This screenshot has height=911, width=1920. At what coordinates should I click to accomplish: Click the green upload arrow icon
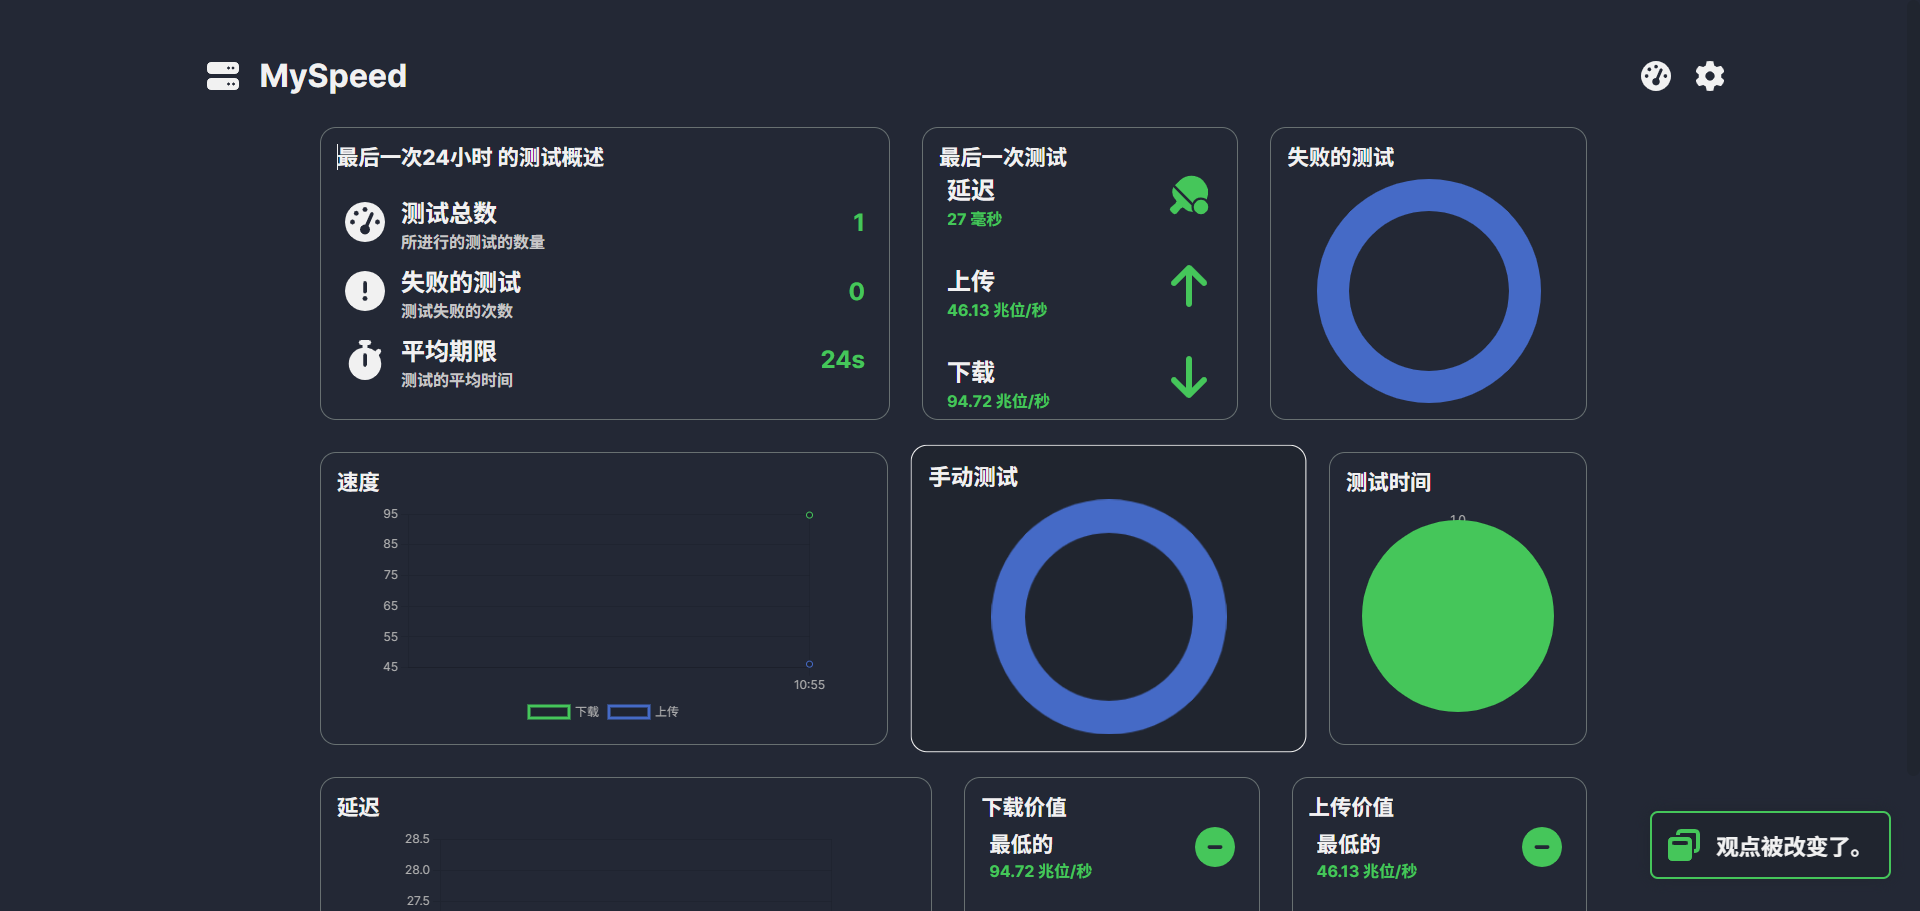point(1189,286)
